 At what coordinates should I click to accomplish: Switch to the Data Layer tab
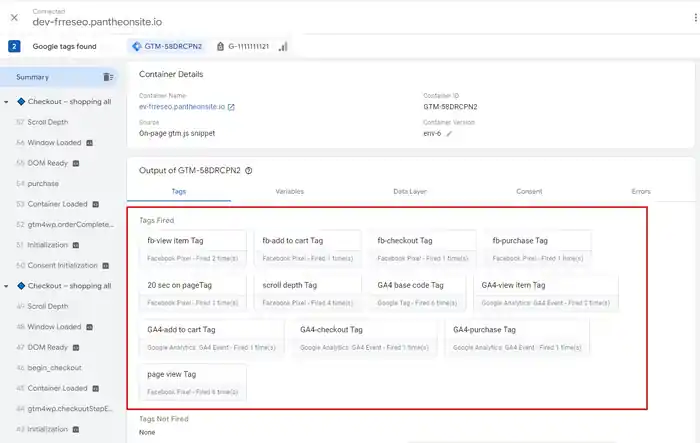(x=410, y=191)
